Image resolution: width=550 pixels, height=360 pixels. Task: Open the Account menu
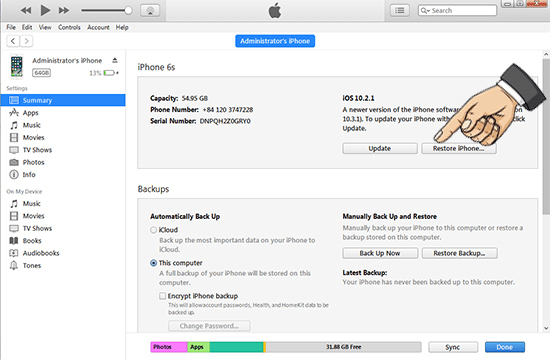(x=98, y=27)
